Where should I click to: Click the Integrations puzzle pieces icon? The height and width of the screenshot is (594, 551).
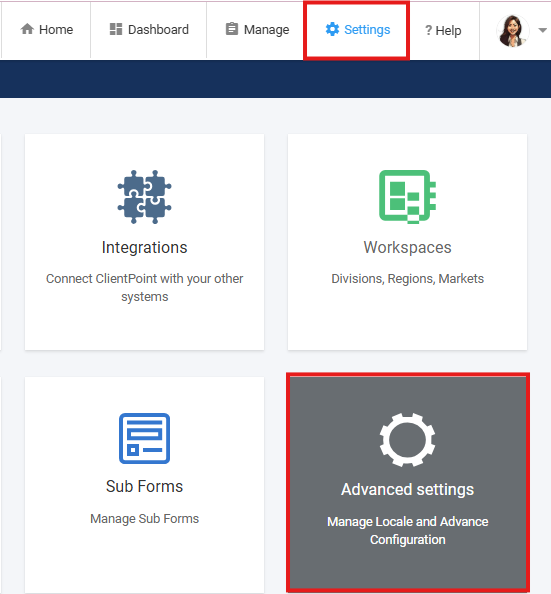(144, 197)
